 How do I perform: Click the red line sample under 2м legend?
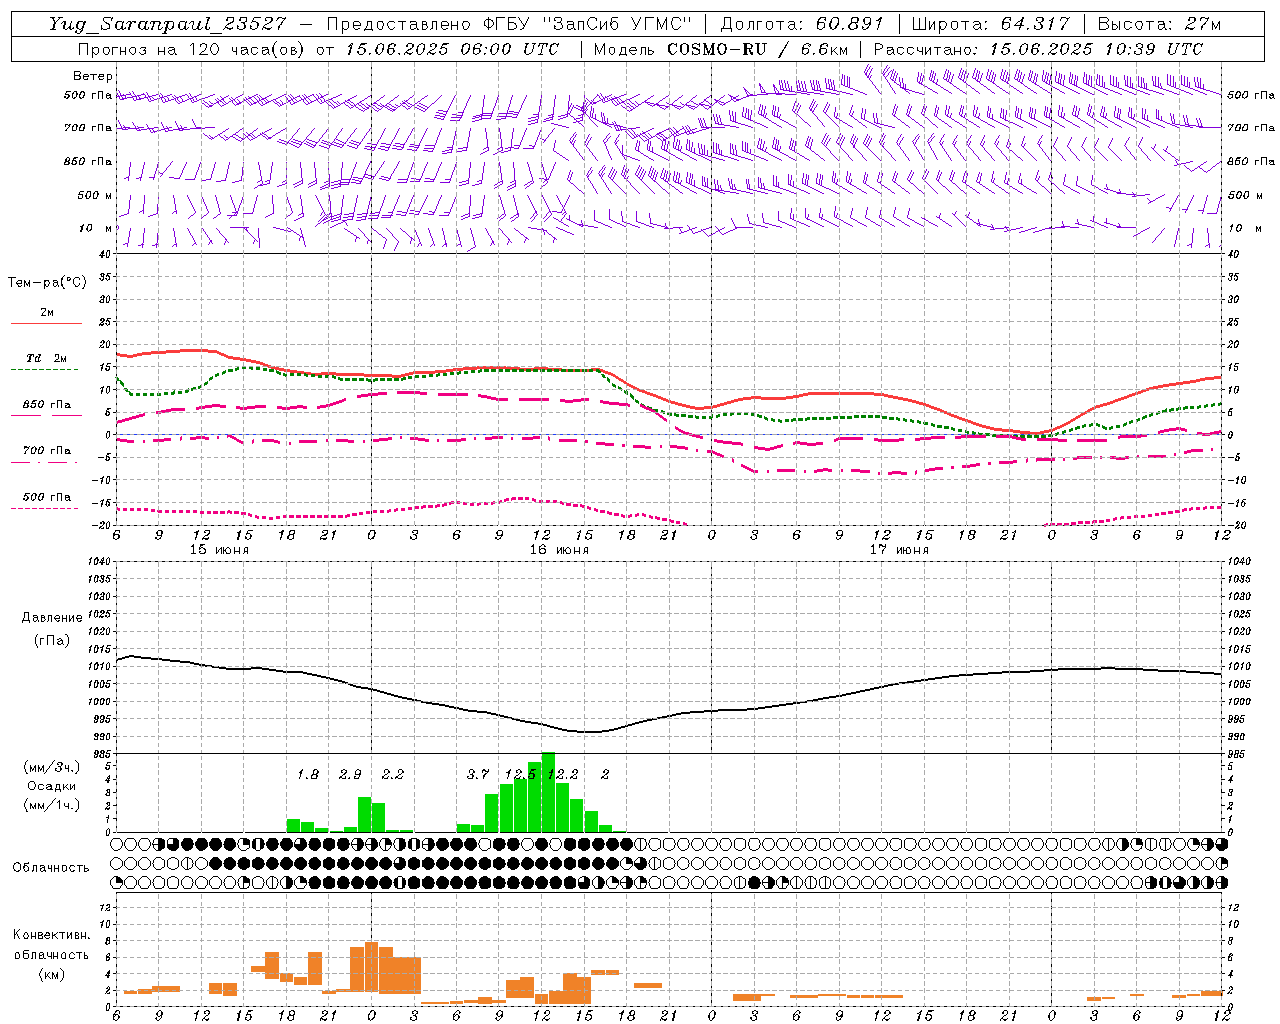[x=46, y=324]
